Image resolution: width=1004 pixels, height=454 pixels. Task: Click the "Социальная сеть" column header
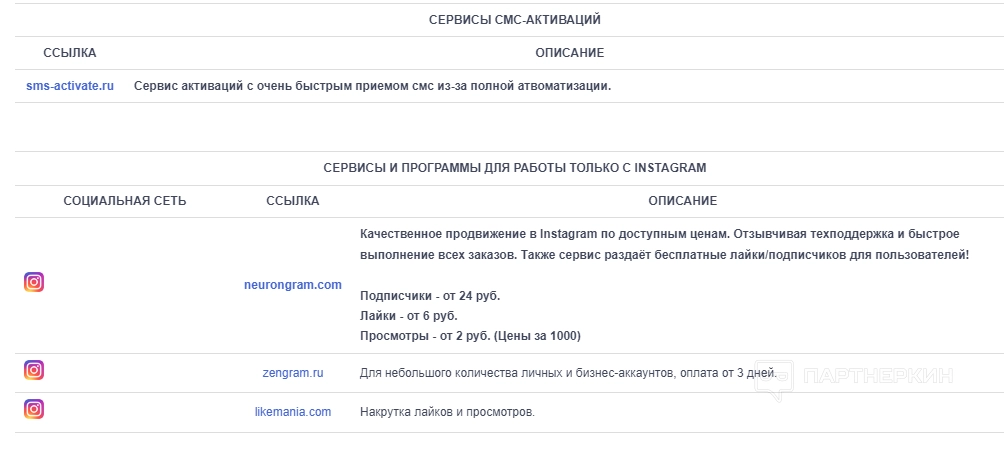coord(125,201)
